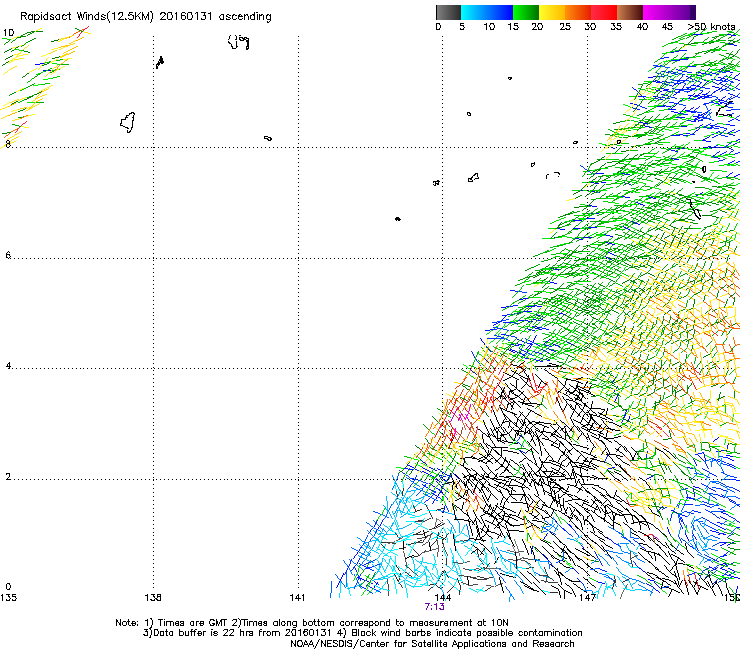Click the 'Note: 1) Times are GMT' footer line
Image resolution: width=740 pixels, height=650 pixels.
point(312,623)
